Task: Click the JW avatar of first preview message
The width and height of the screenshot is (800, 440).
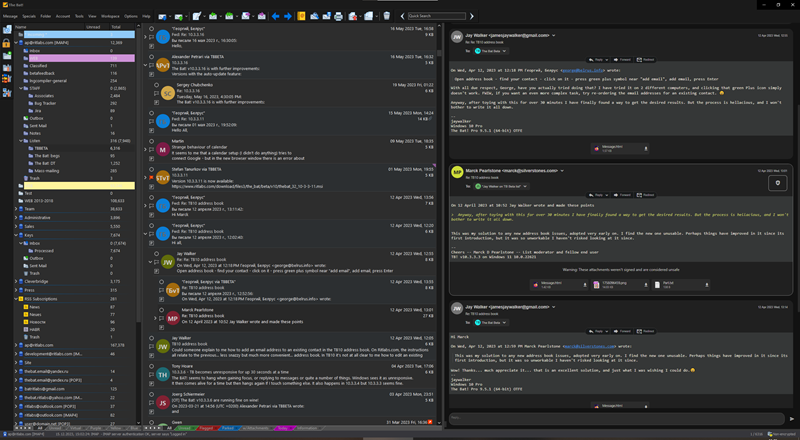Action: click(457, 36)
